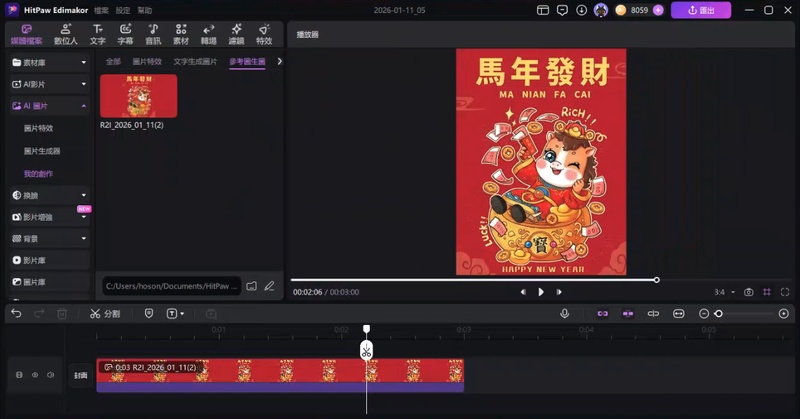Toggle the track eye visibility icon
800x419 pixels.
click(35, 375)
